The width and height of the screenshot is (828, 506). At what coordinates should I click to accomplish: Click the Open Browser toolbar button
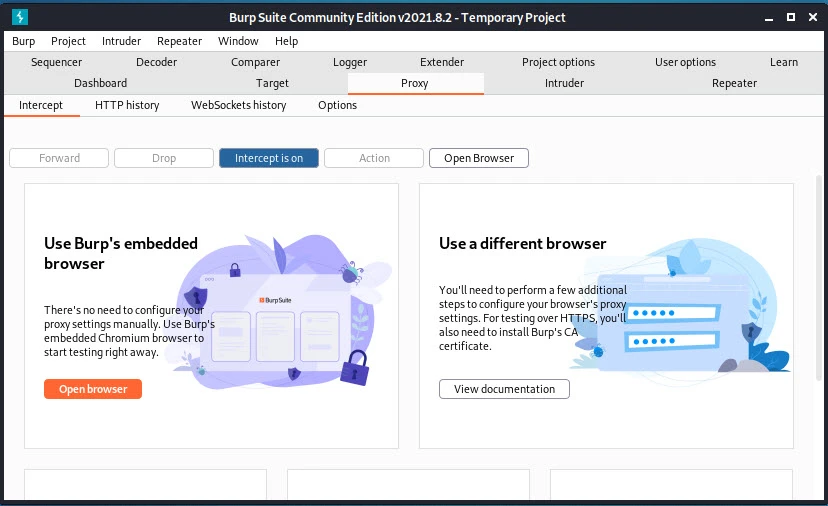[479, 158]
